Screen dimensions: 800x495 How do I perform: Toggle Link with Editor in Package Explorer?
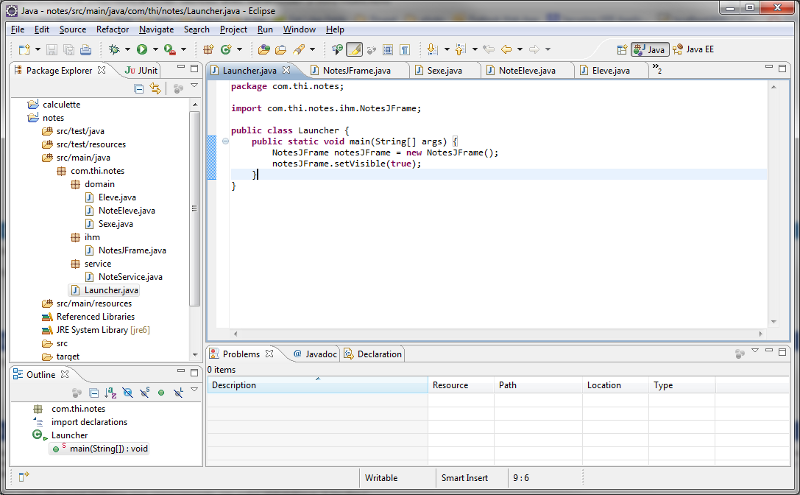(x=155, y=89)
